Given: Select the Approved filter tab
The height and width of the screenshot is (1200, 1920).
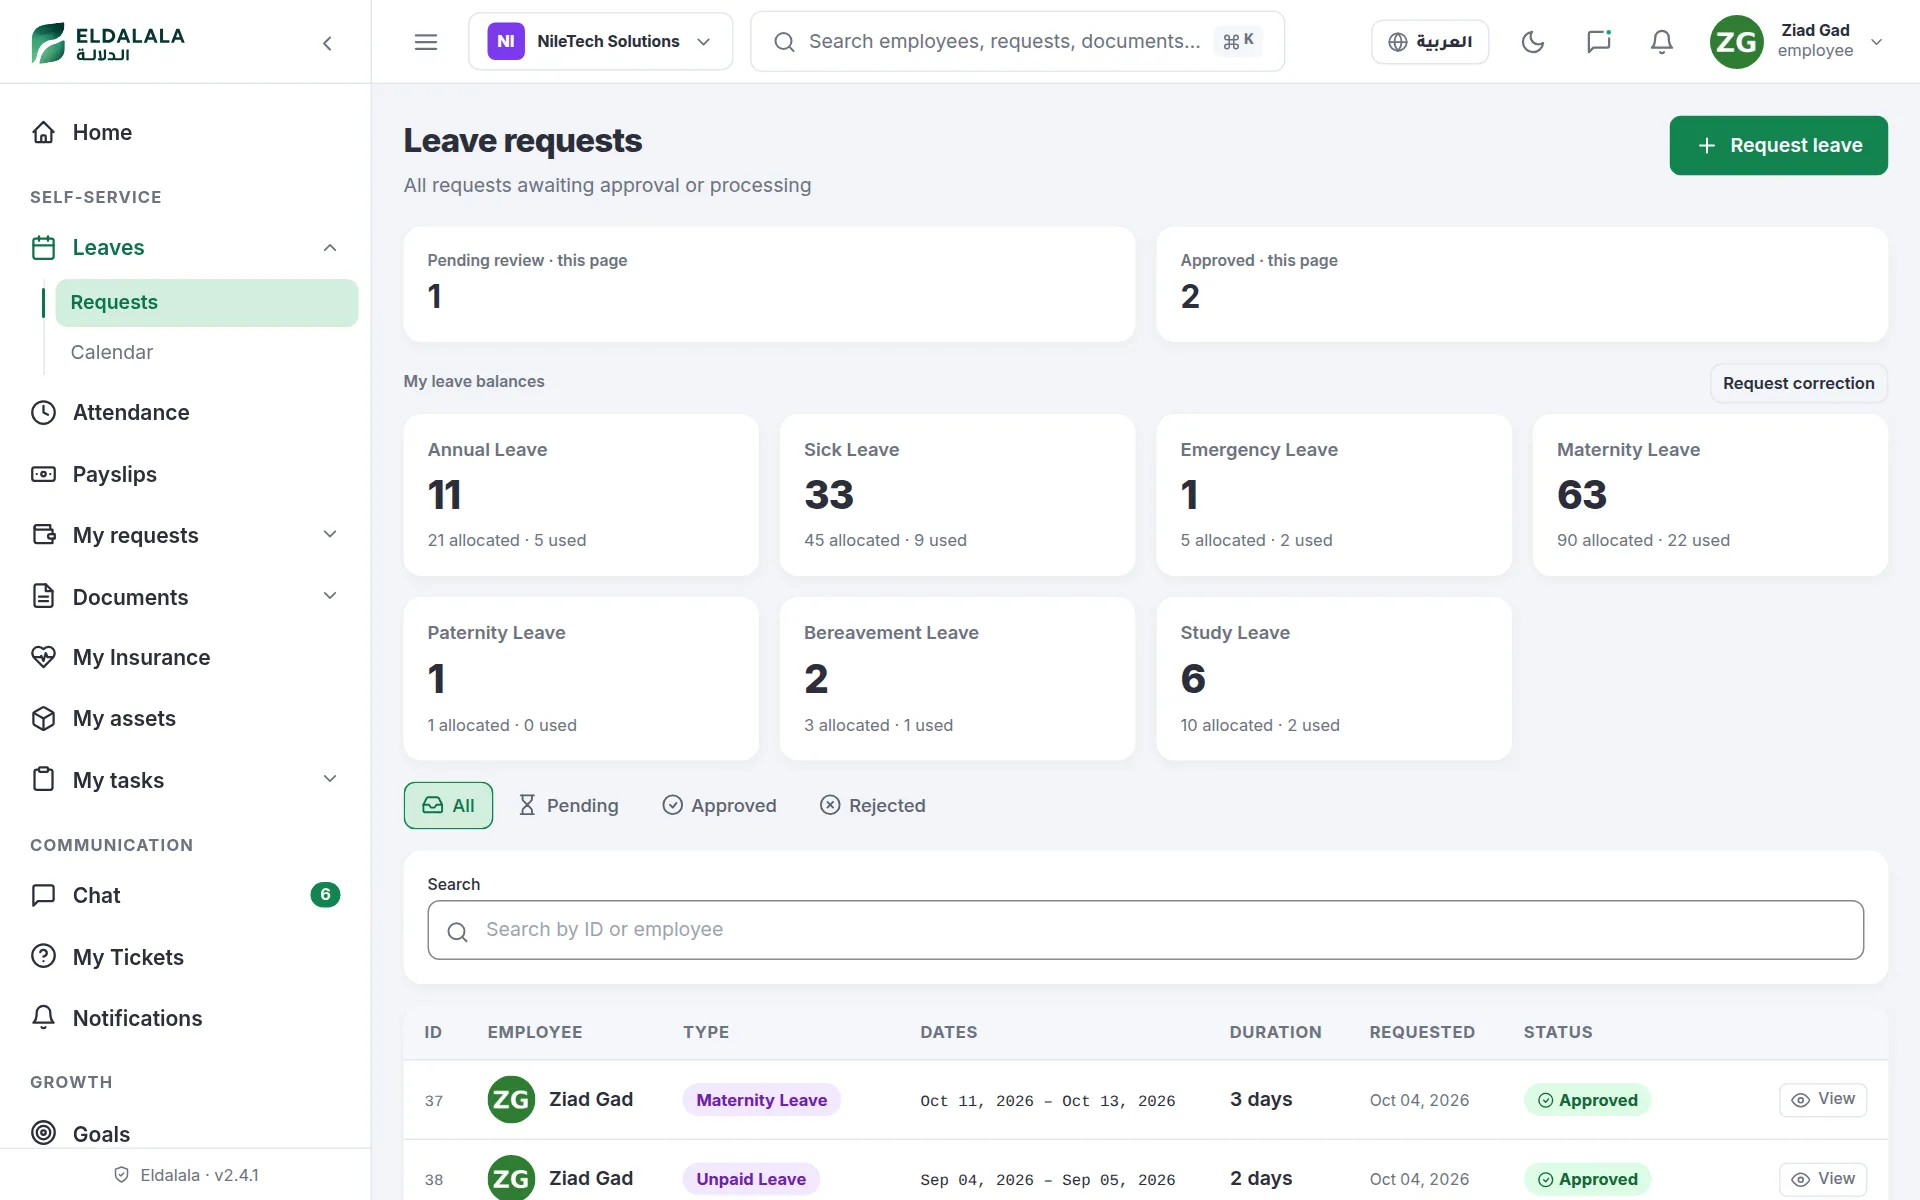Looking at the screenshot, I should pyautogui.click(x=719, y=805).
